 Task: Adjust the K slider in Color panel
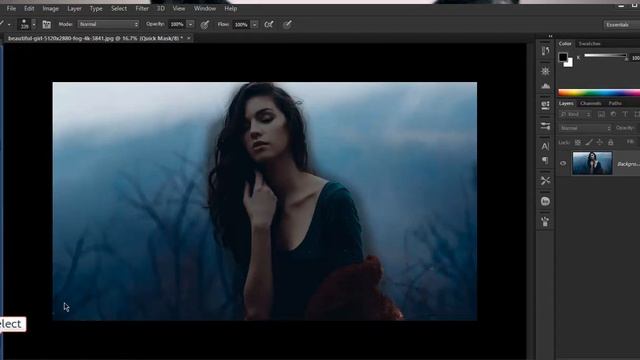605,56
